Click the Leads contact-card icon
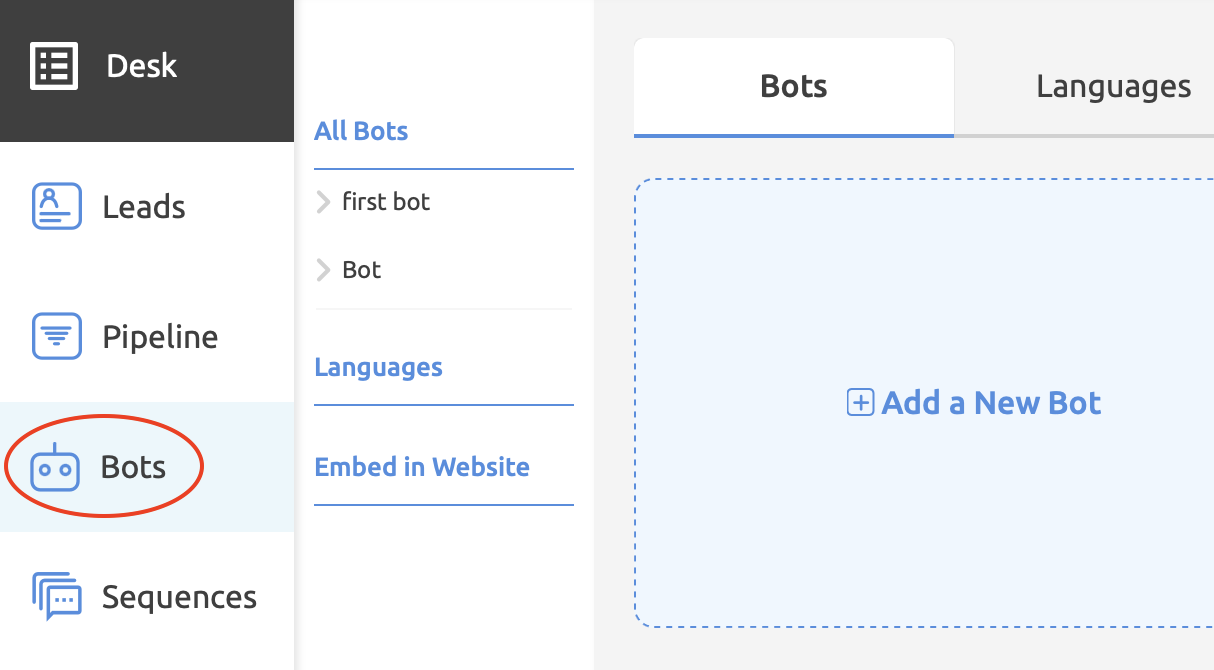The image size is (1214, 670). pyautogui.click(x=56, y=206)
